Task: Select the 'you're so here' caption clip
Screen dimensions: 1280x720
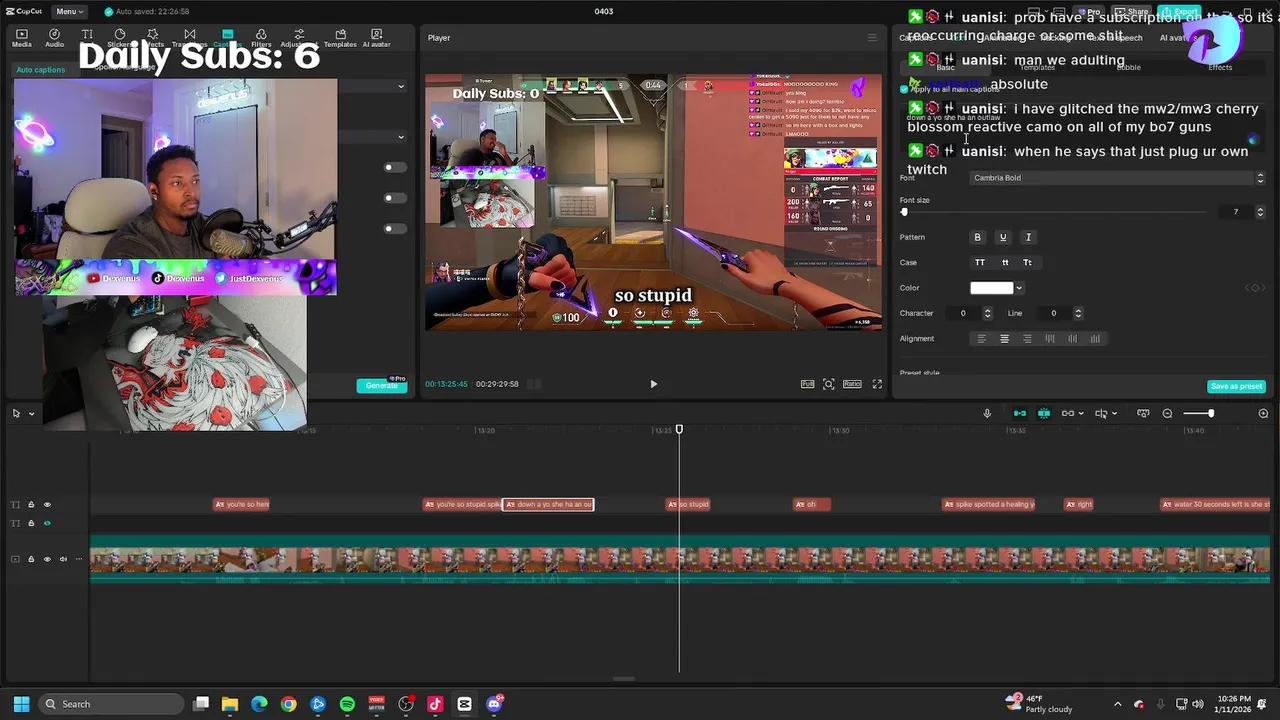Action: 242,504
